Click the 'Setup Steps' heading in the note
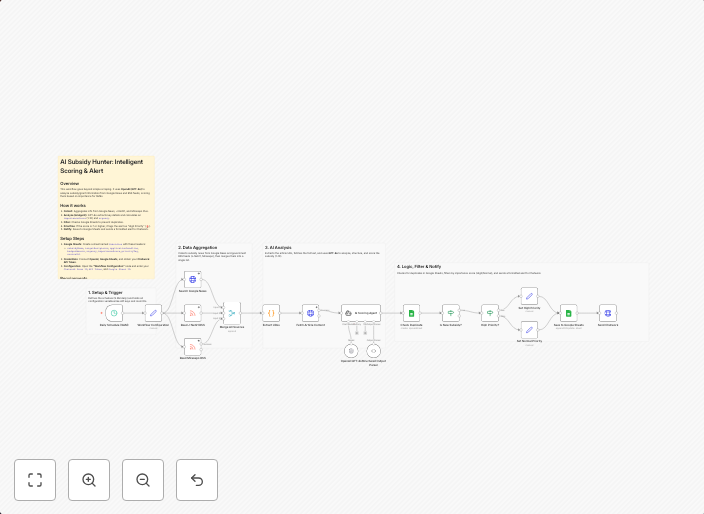704x514 pixels. pyautogui.click(x=72, y=239)
